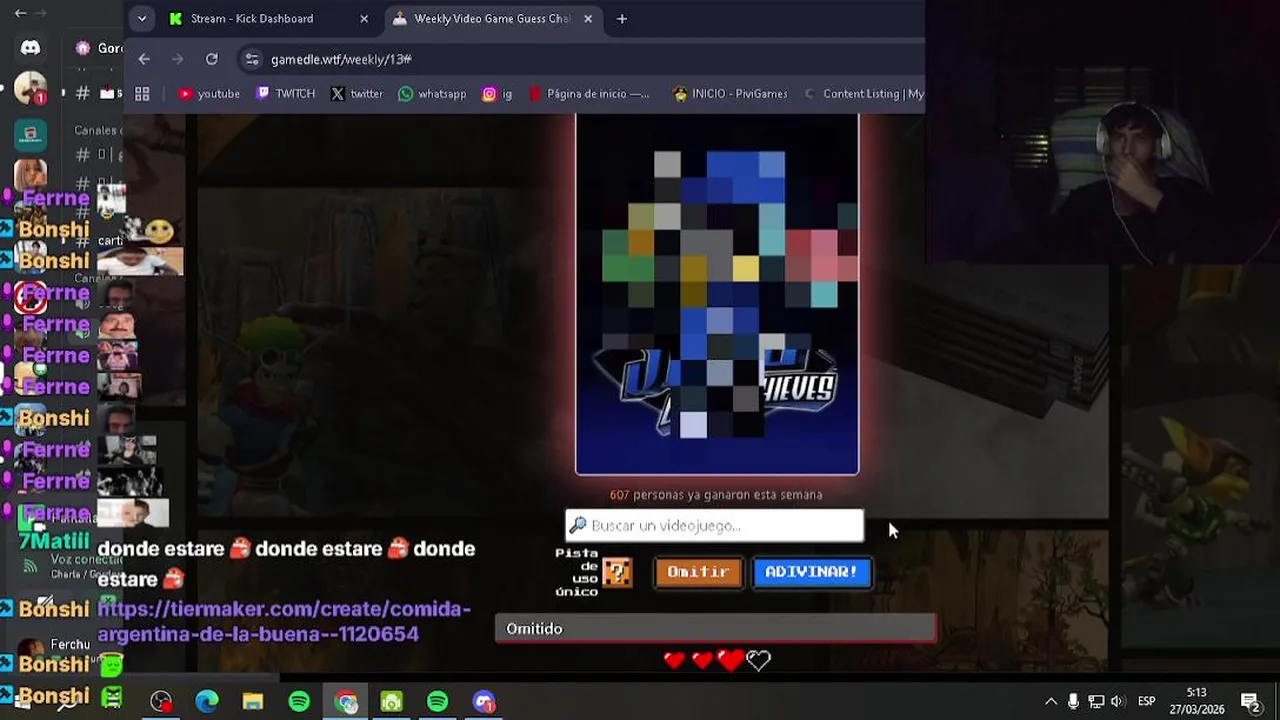Click the Omitir skip button

698,572
